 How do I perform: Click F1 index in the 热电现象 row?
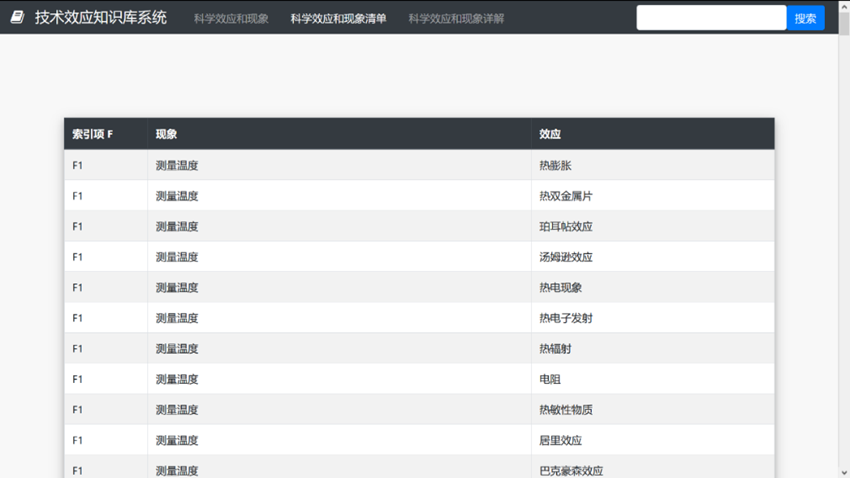pyautogui.click(x=78, y=287)
